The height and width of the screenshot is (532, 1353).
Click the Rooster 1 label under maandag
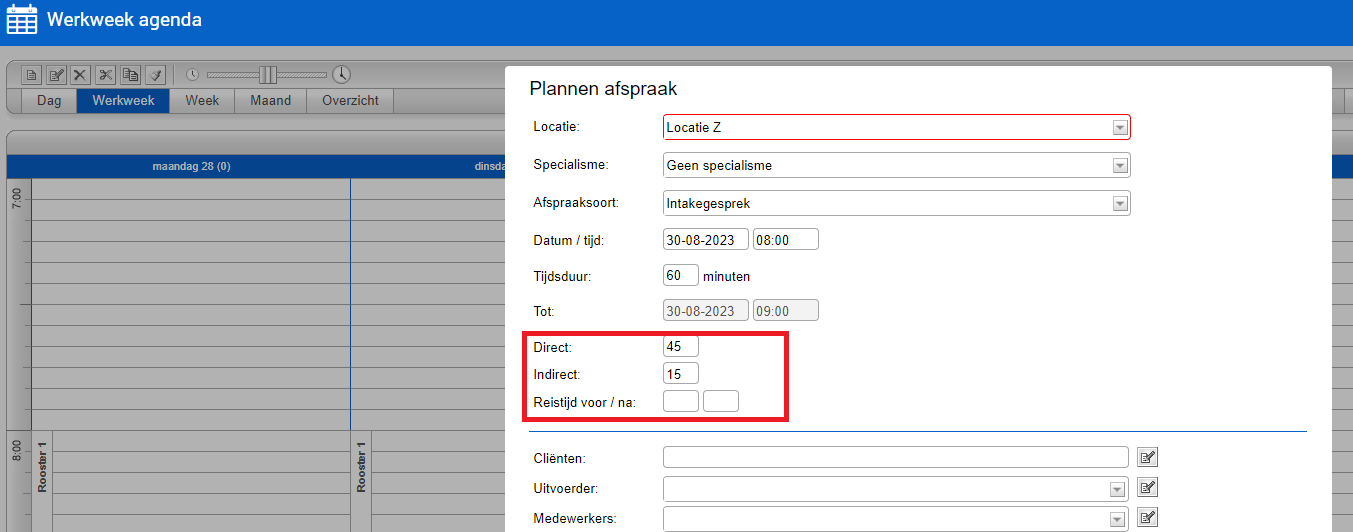coord(43,465)
